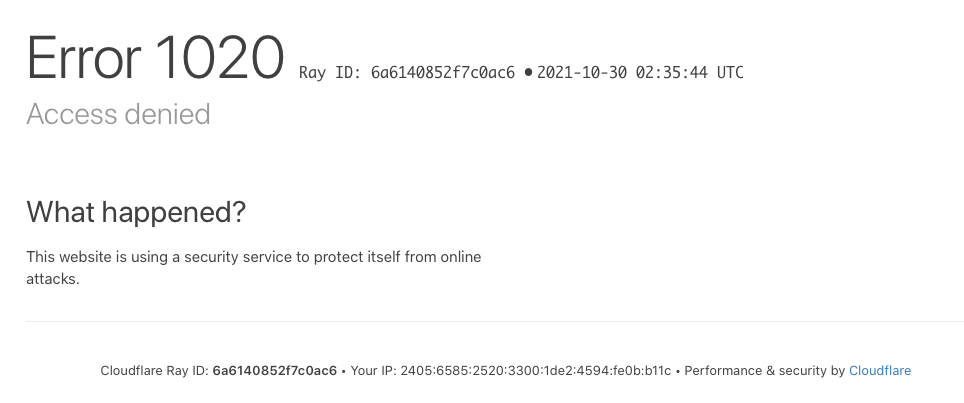Viewport: 964px width, 403px height.
Task: Click the security service explanation paragraph
Action: pyautogui.click(x=253, y=268)
